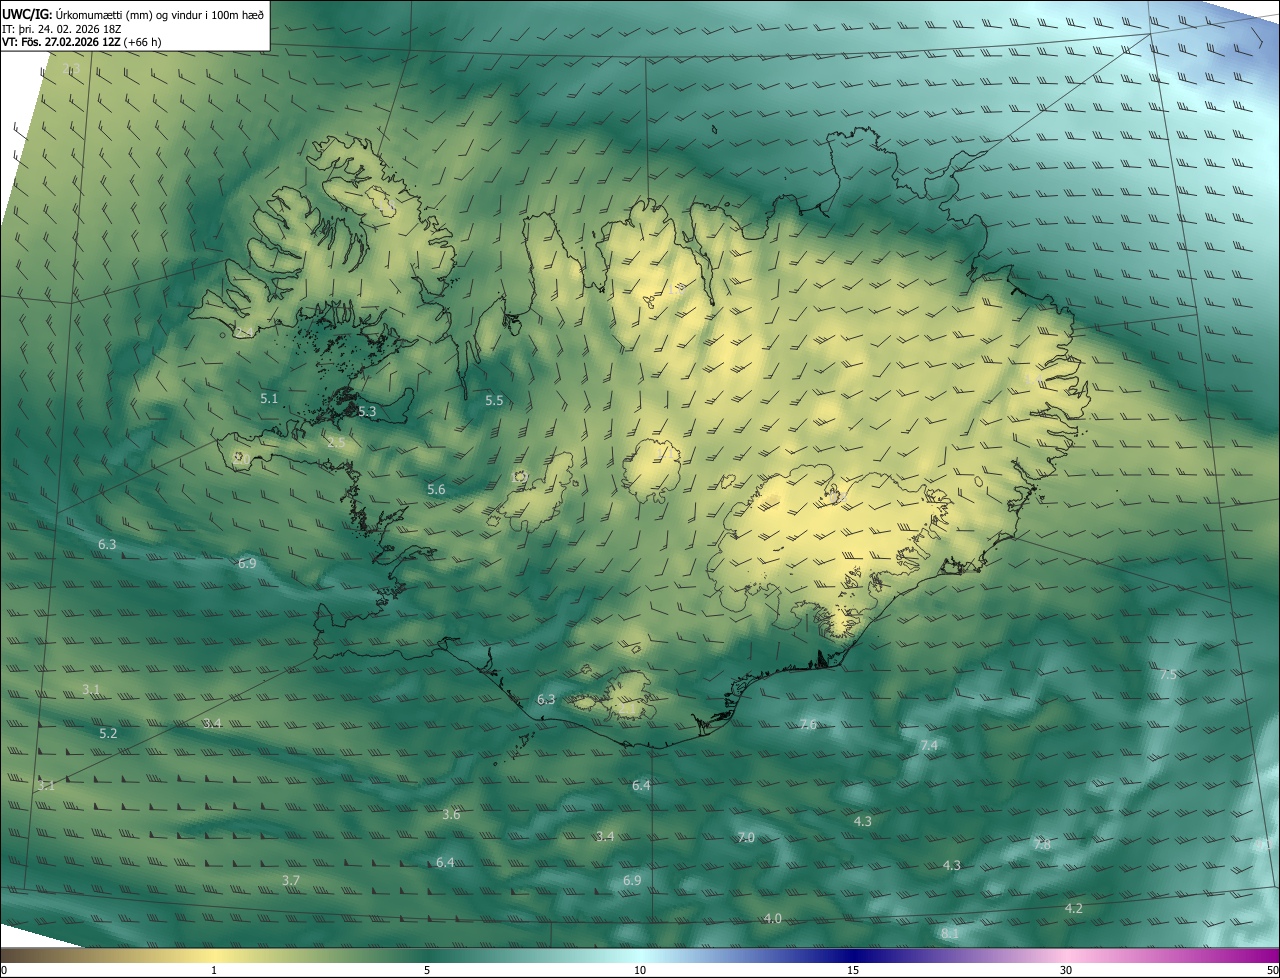Click the 10 tick on the color scale
This screenshot has height=978, width=1280.
pyautogui.click(x=640, y=970)
